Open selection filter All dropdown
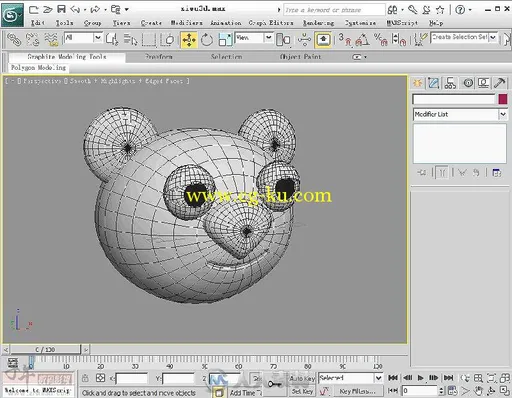This screenshot has height=398, width=512. 98,37
